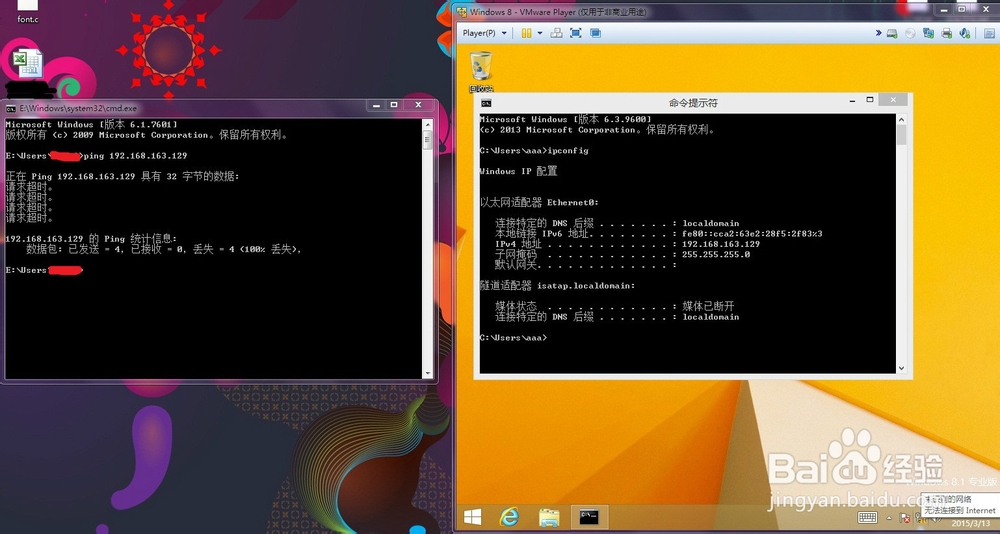Viewport: 1000px width, 534px height.
Task: Switch to Unity mode icon in VMware
Action: (595, 33)
